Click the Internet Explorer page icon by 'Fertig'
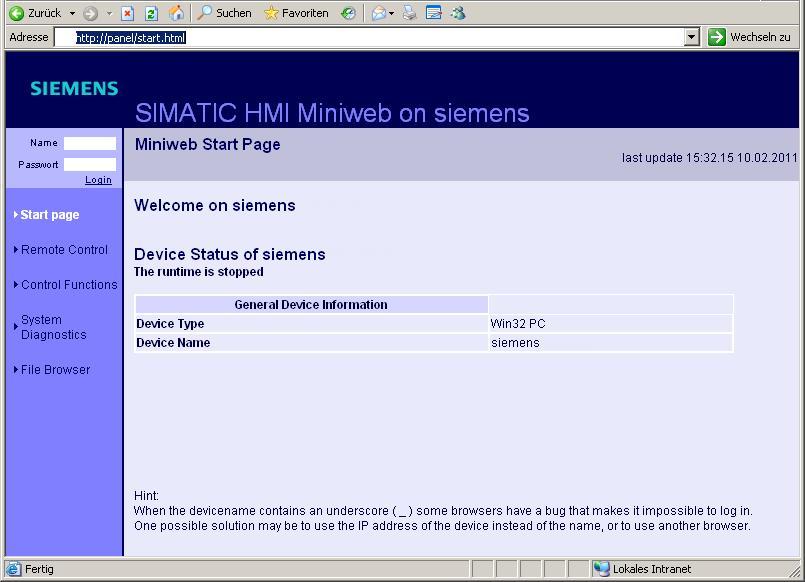The image size is (805, 582). coord(13,569)
